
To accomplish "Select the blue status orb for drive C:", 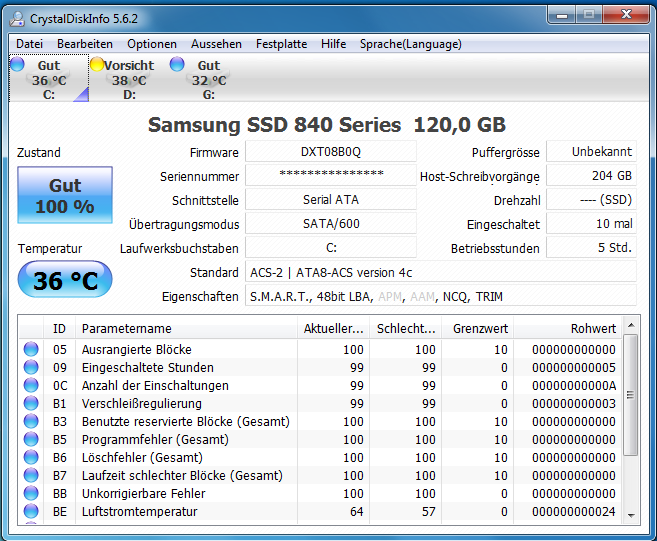I will point(17,65).
